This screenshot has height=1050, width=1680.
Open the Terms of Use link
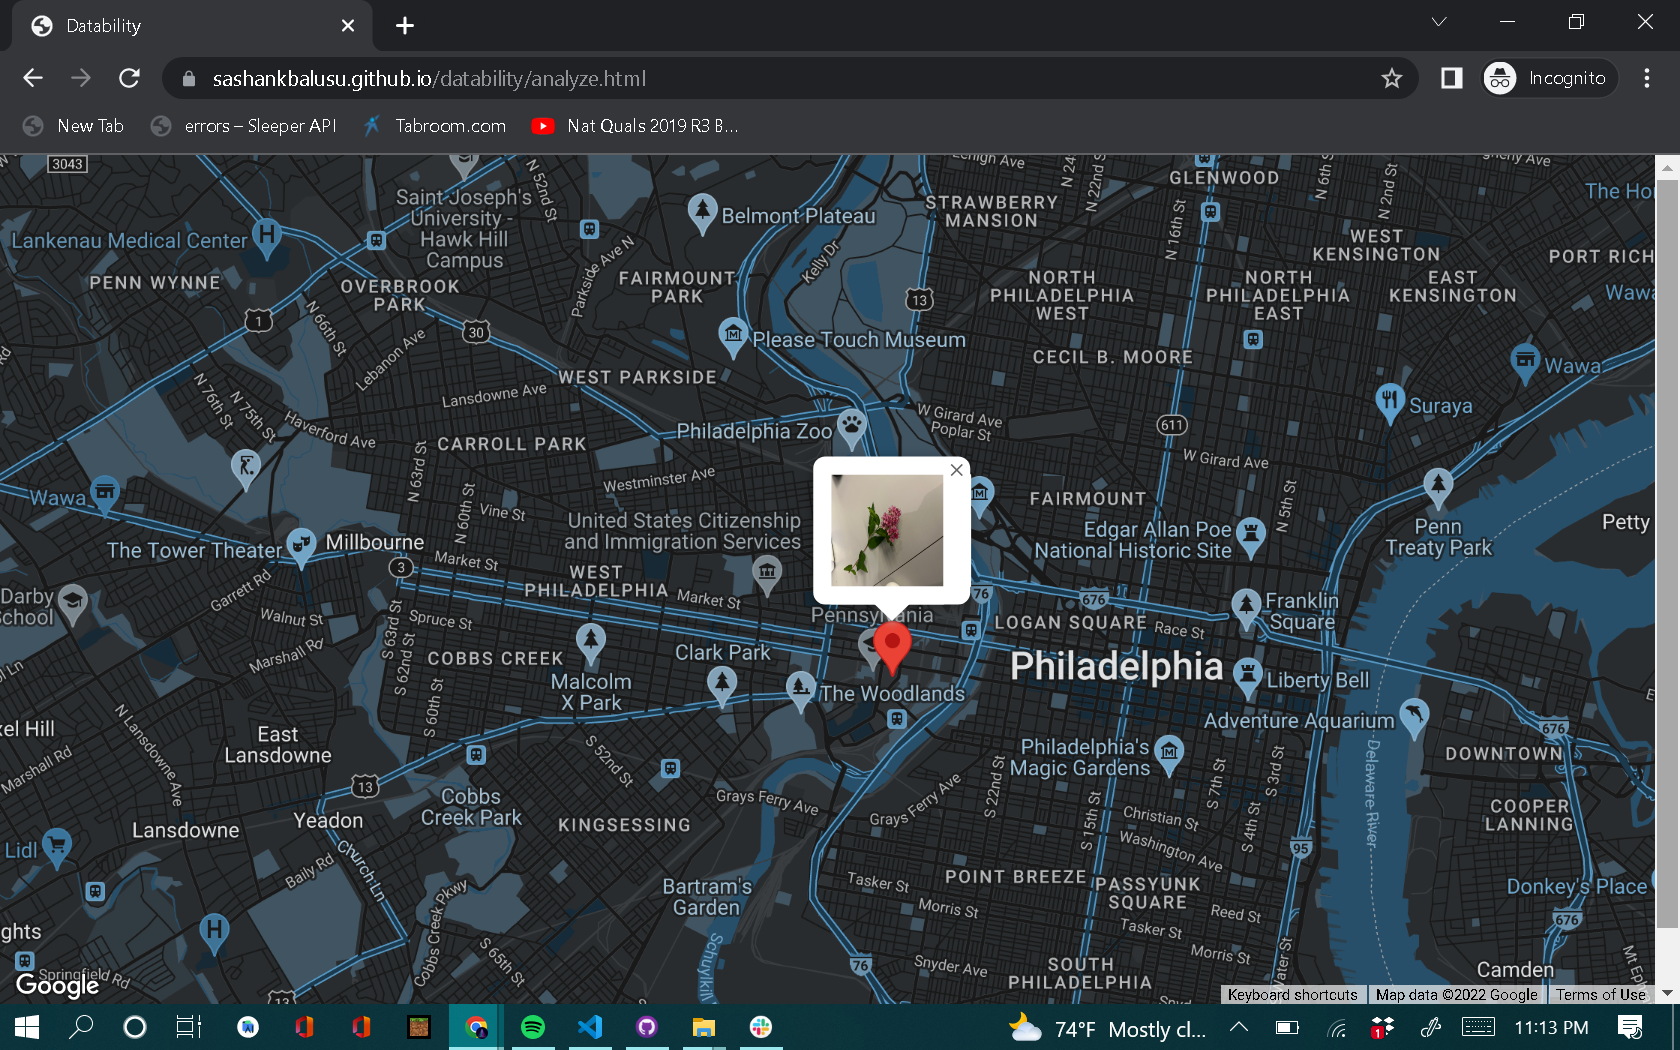pyautogui.click(x=1600, y=995)
